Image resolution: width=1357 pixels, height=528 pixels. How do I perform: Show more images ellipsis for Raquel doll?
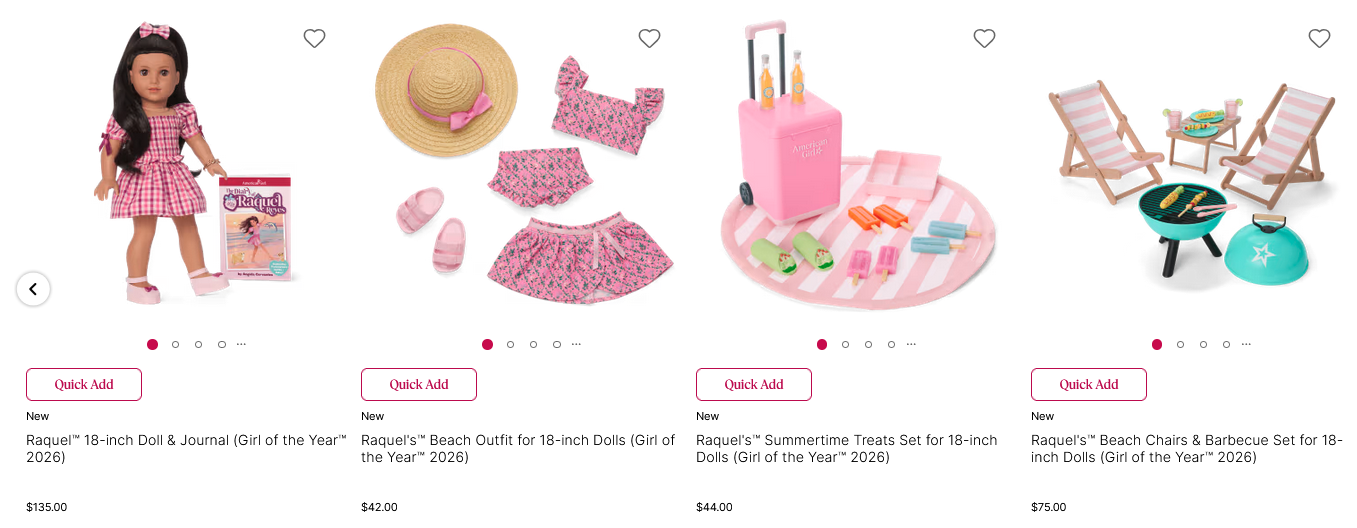(x=241, y=344)
